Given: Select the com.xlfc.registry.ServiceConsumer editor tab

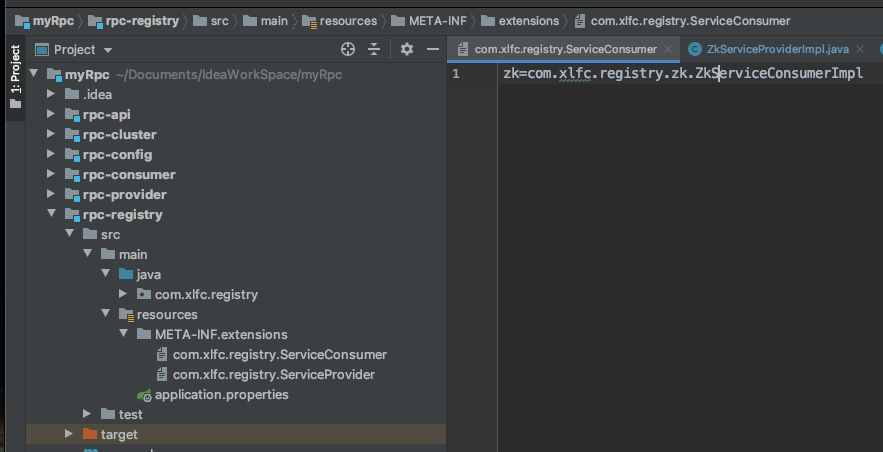Looking at the screenshot, I should [565, 50].
